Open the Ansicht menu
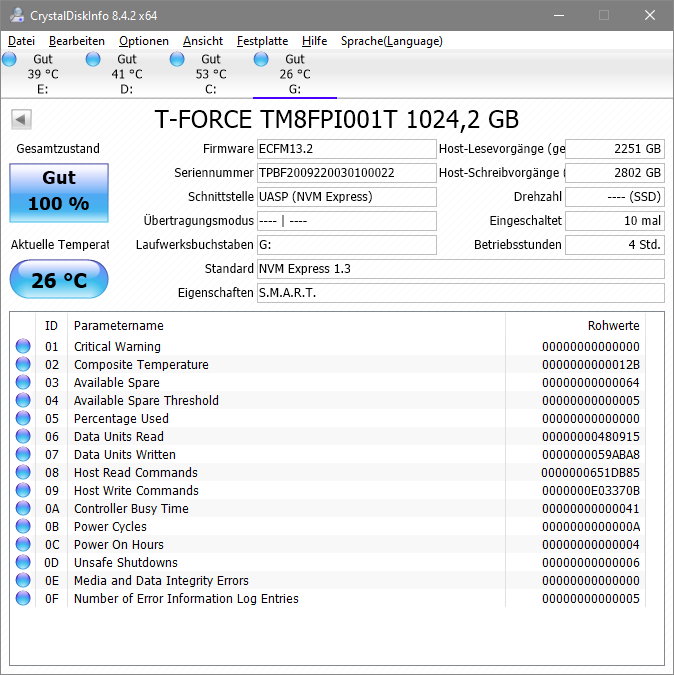Screen dimensions: 674x675 pos(203,41)
